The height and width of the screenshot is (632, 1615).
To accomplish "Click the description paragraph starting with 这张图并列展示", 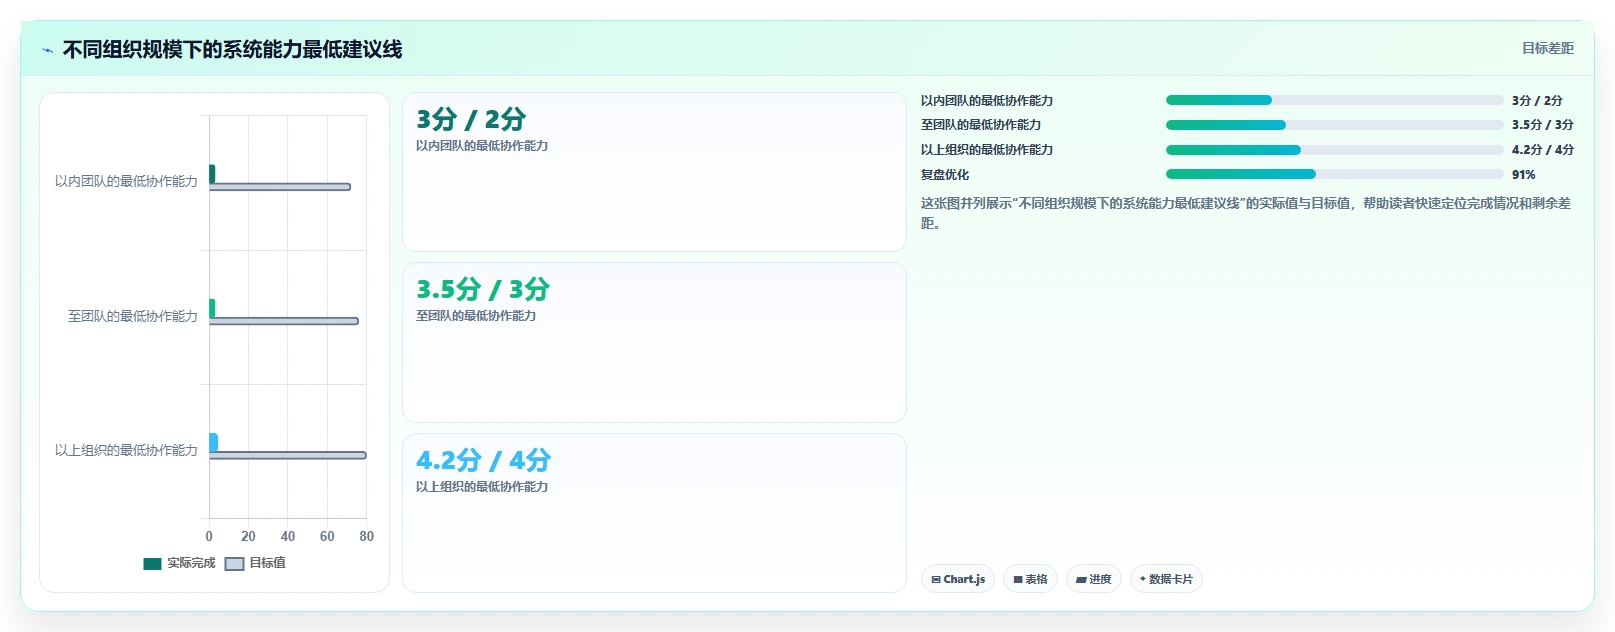I will tap(1246, 213).
